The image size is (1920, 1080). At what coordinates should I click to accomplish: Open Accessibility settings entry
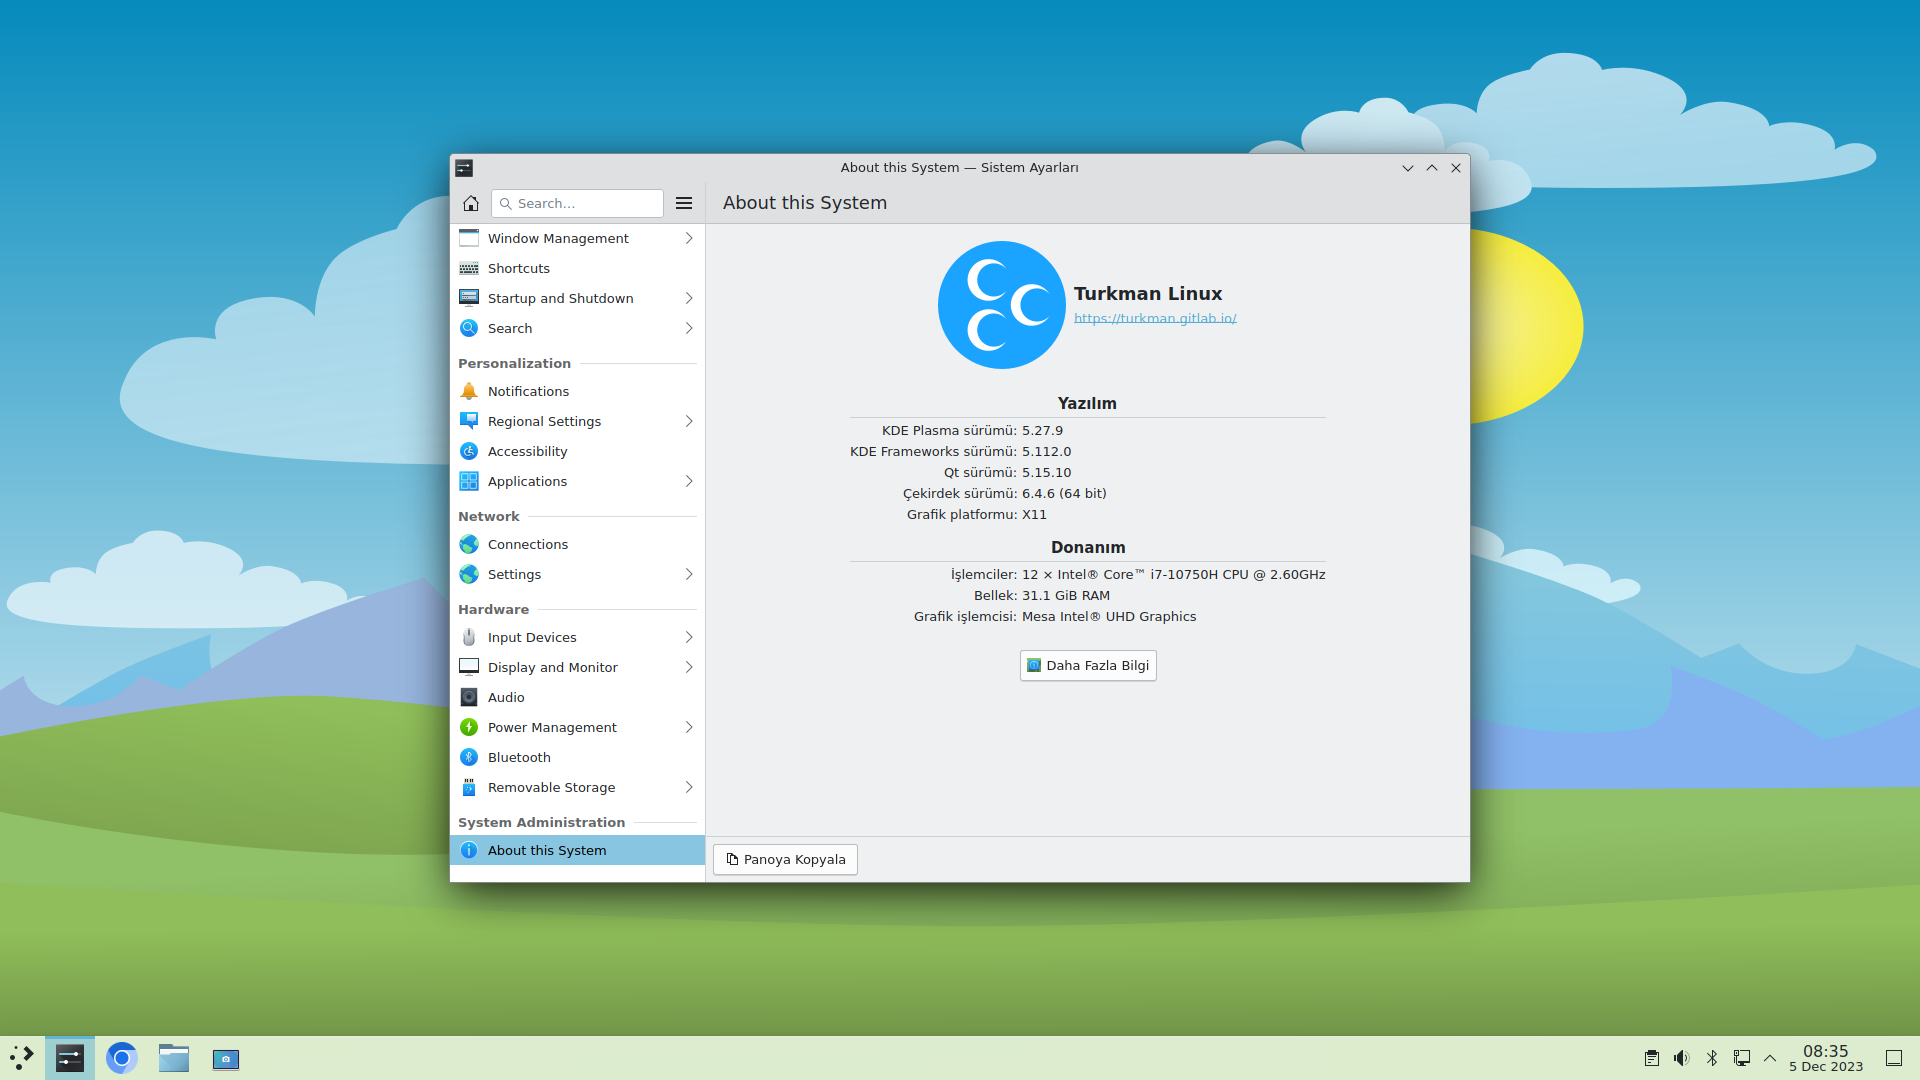click(527, 451)
